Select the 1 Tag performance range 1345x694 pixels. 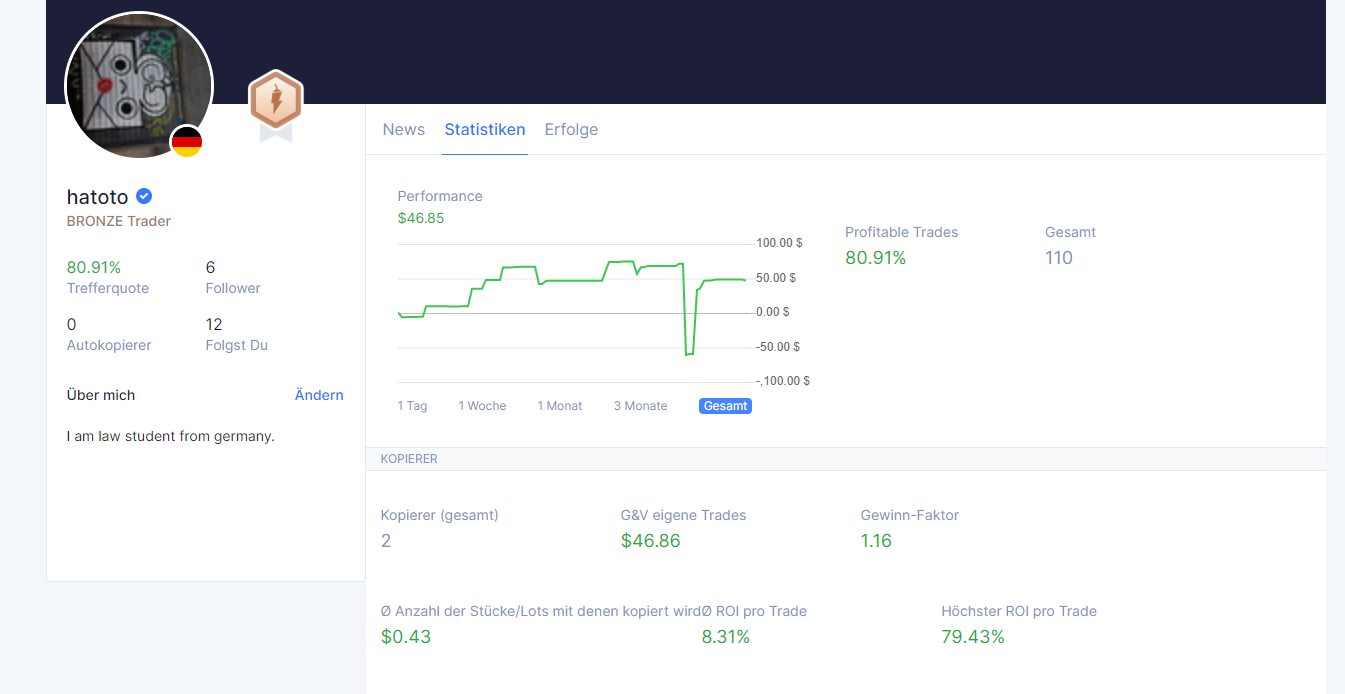tap(412, 406)
